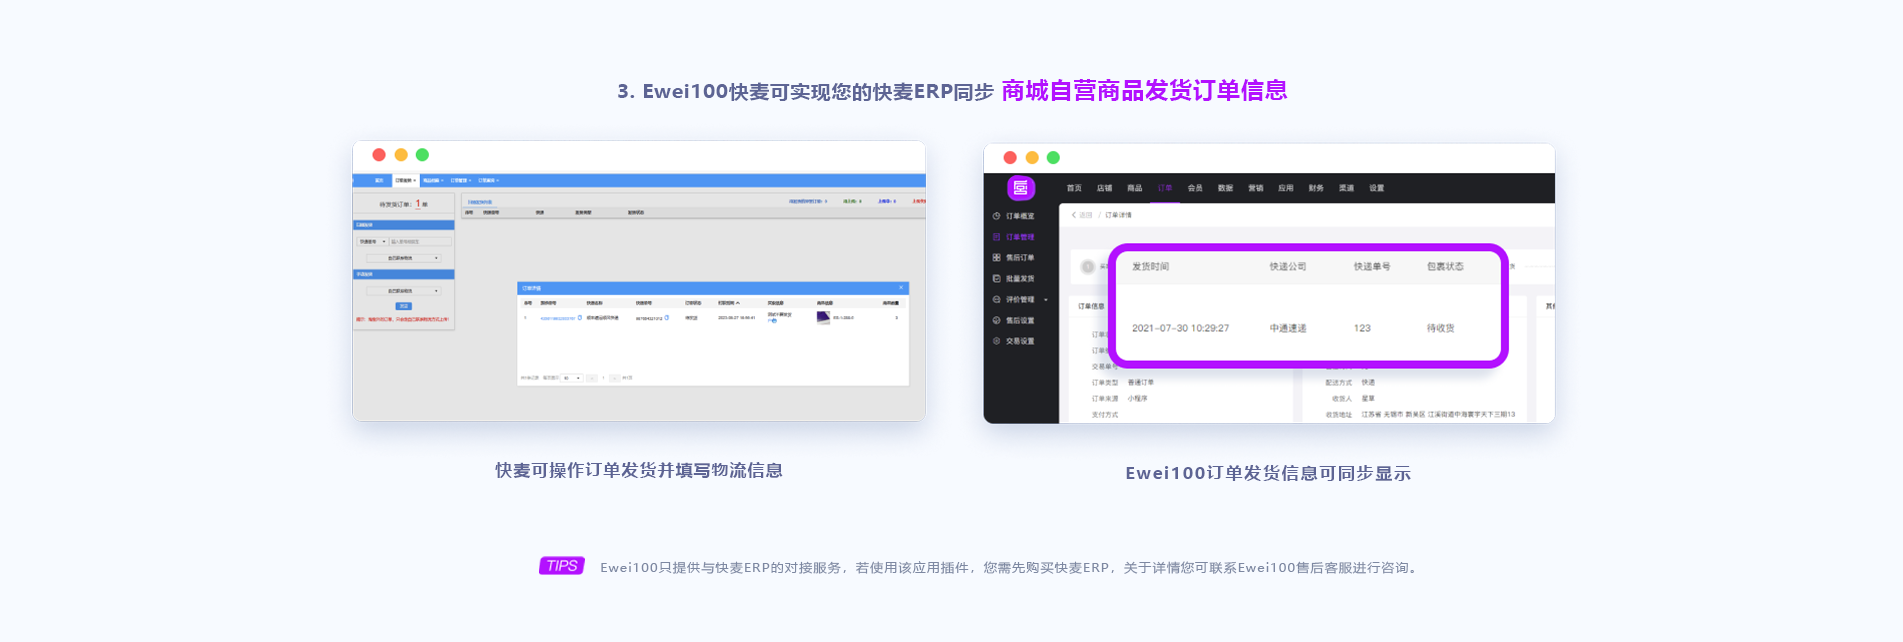This screenshot has height=642, width=1903.
Task: Open 批量发货 sidebar item
Action: click(1019, 279)
